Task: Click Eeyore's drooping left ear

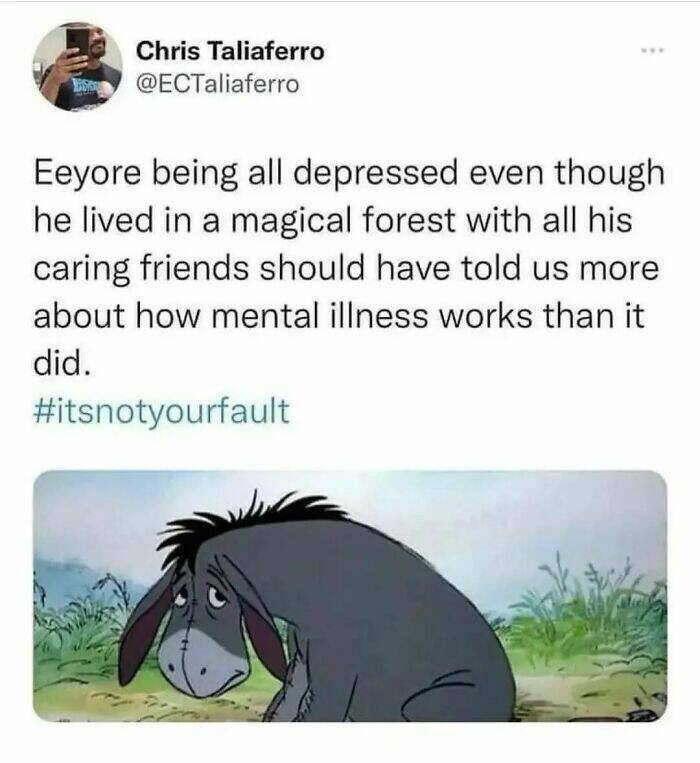Action: (x=144, y=633)
